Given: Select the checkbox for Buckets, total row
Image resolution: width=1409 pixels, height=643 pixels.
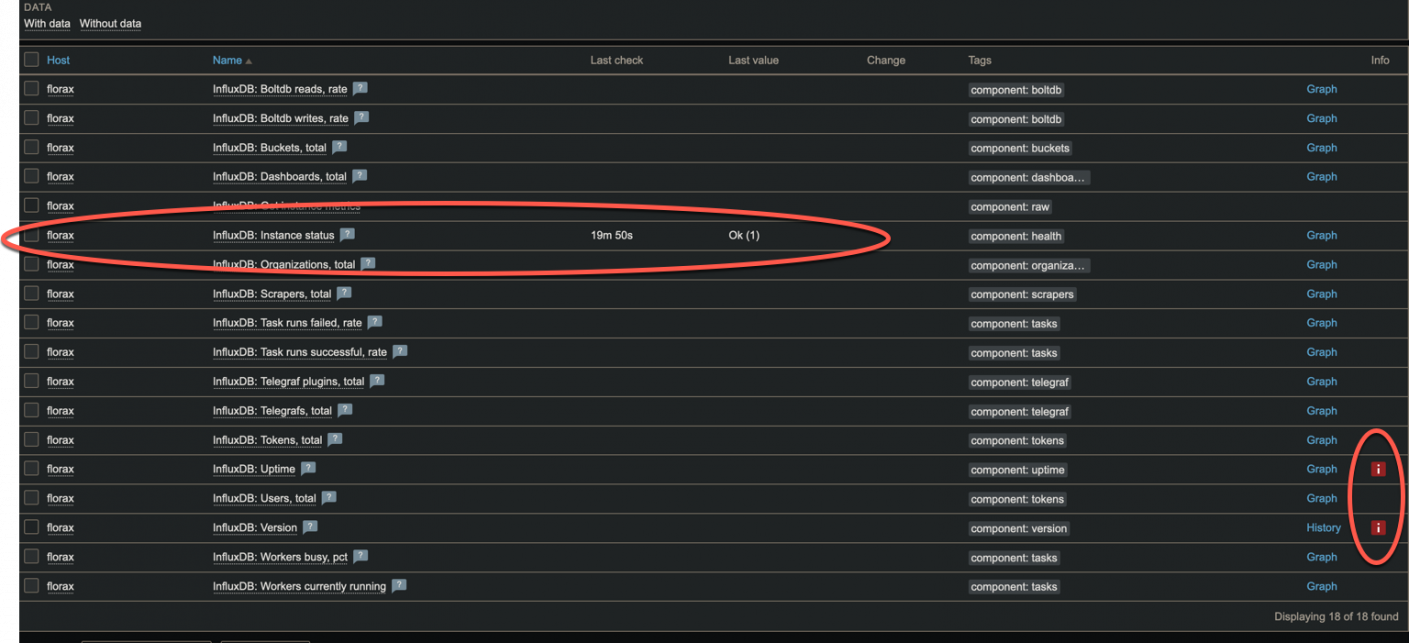Looking at the screenshot, I should (x=31, y=147).
